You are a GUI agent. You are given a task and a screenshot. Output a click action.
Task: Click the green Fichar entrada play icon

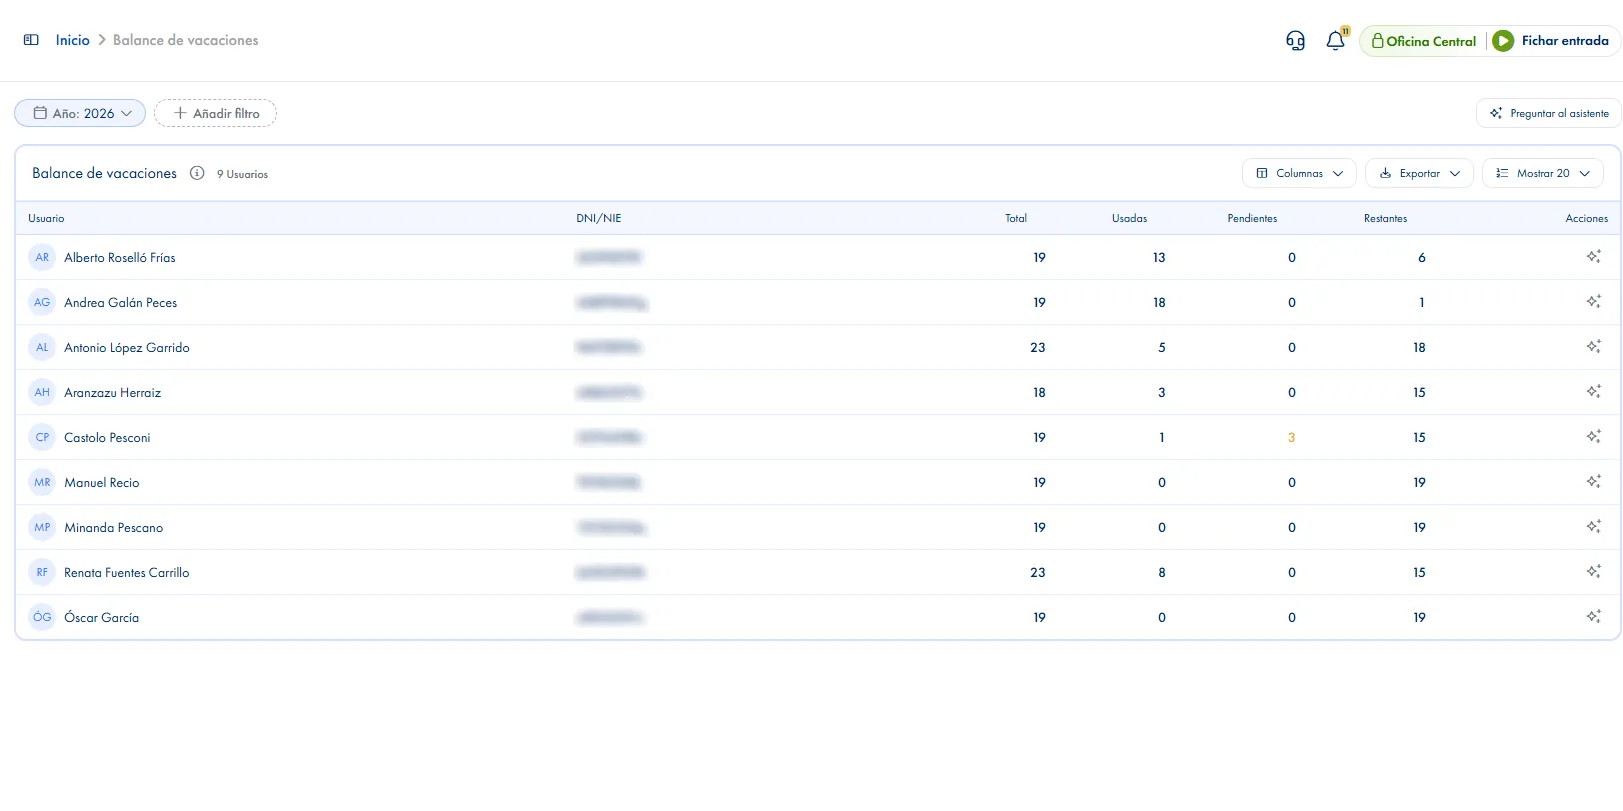pos(1503,41)
